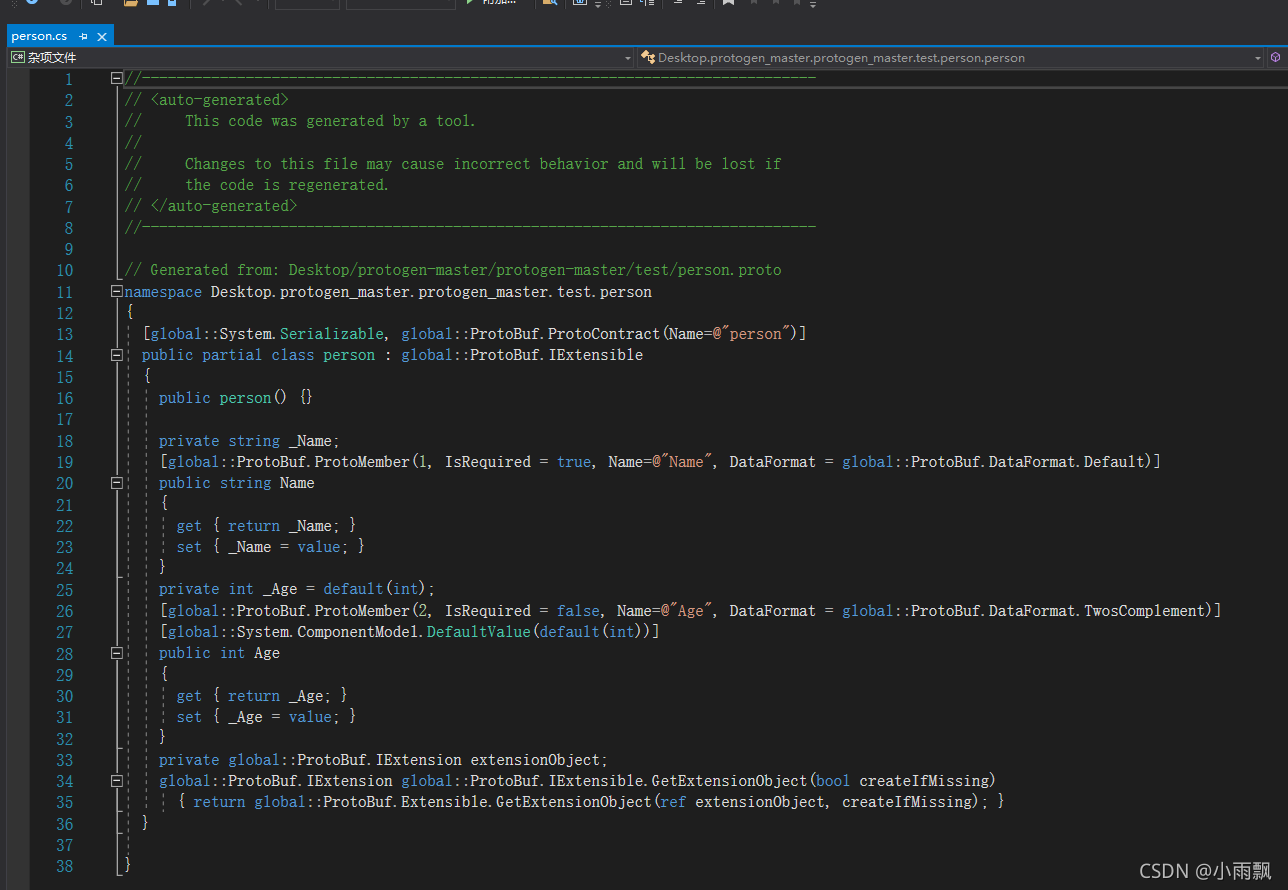1288x890 pixels.
Task: Collapse the auto-generated header comment region
Action: pyautogui.click(x=116, y=77)
